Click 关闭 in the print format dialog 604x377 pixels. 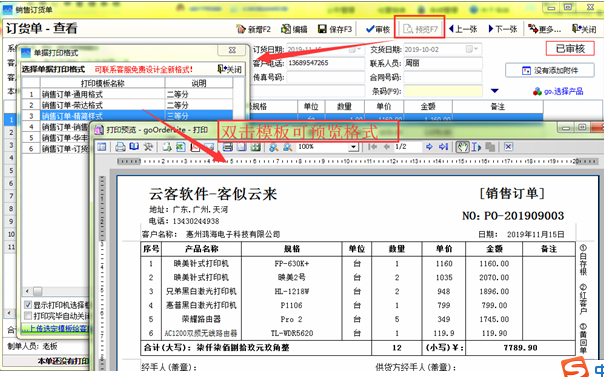230,69
